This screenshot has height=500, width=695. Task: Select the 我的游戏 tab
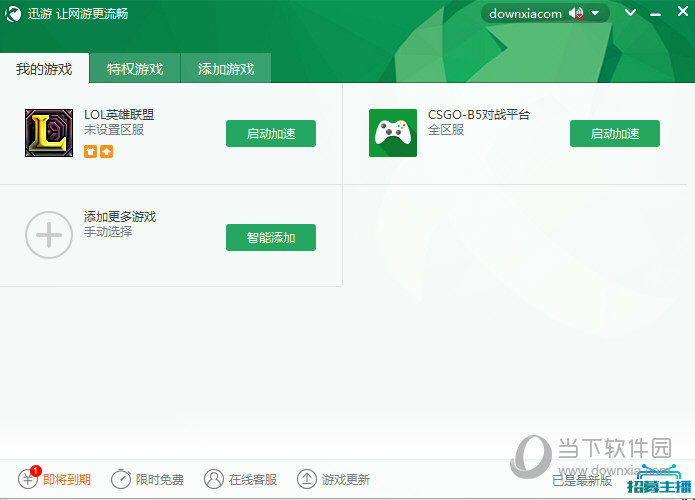(44, 69)
